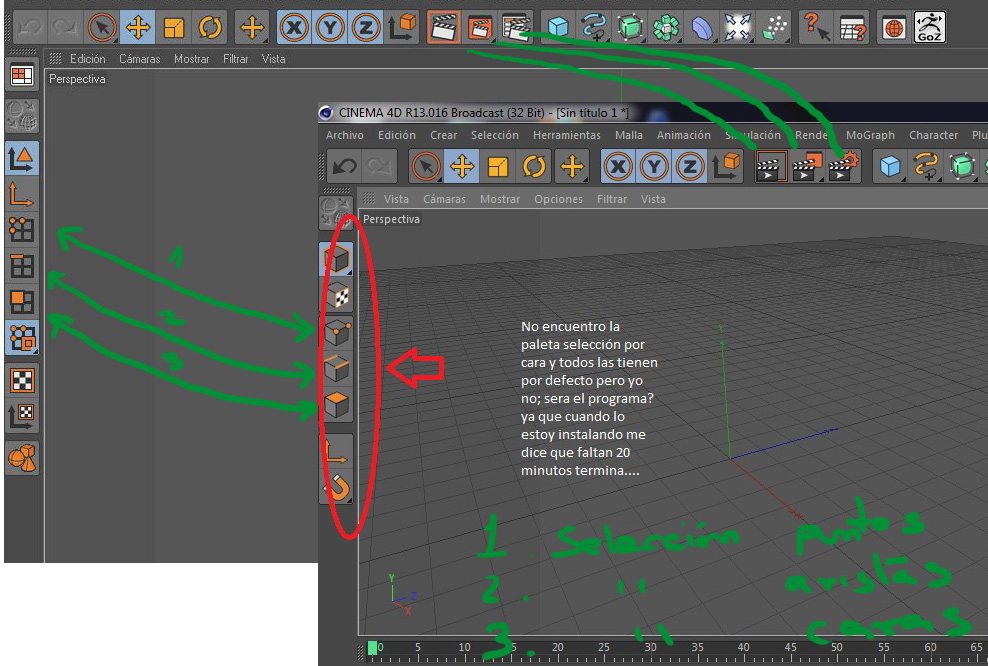Toggle magnet Snap in front window sidebar
This screenshot has width=988, height=666.
tap(336, 486)
